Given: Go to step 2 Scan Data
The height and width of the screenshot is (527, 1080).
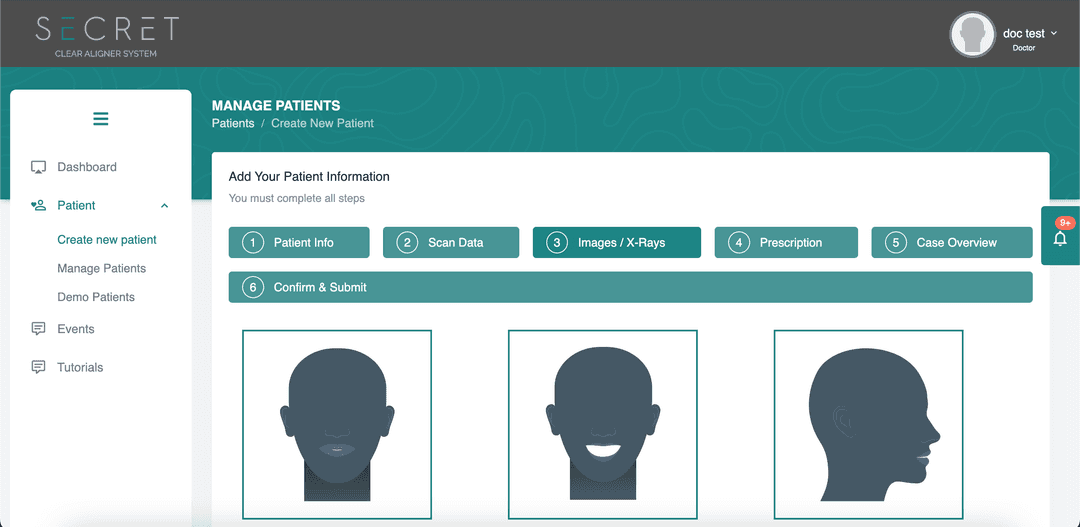Looking at the screenshot, I should 450,242.
